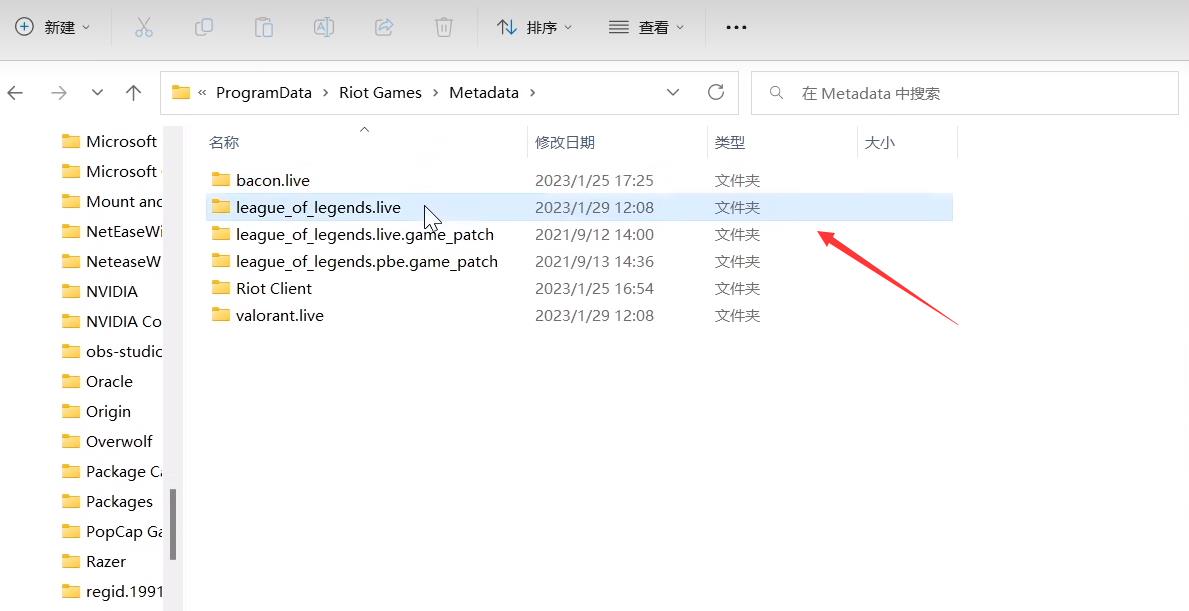This screenshot has height=611, width=1189.
Task: Click the Origin folder icon in sidebar
Action: tap(71, 411)
